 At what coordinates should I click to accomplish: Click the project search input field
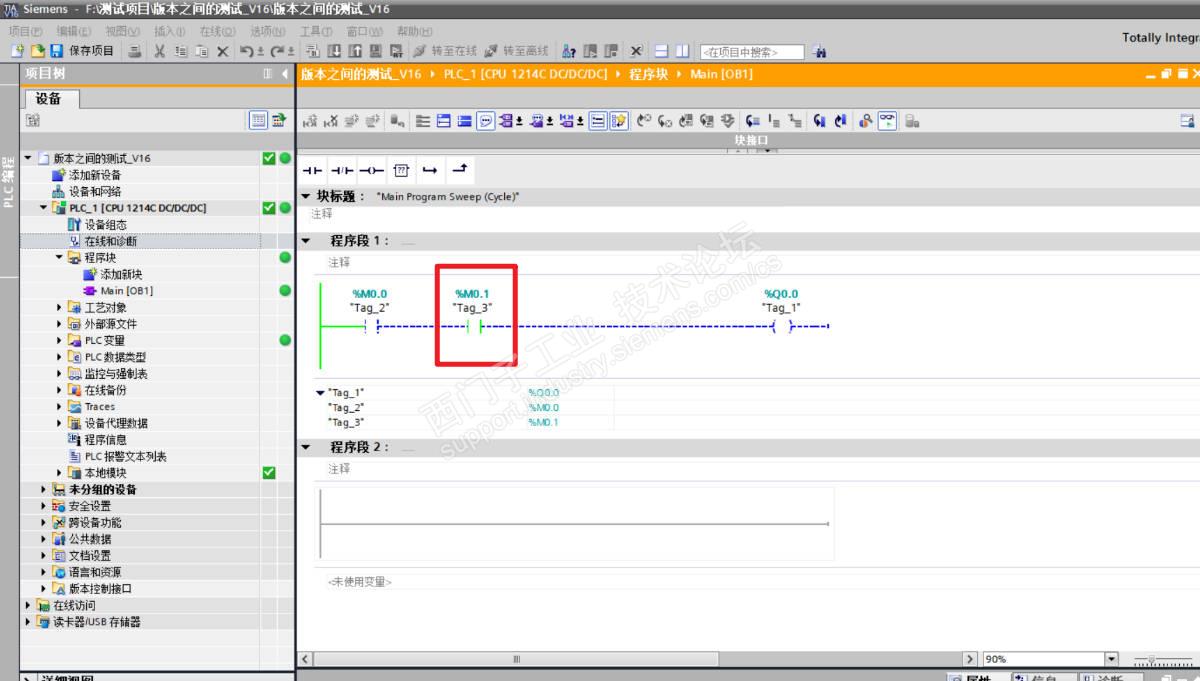[752, 52]
